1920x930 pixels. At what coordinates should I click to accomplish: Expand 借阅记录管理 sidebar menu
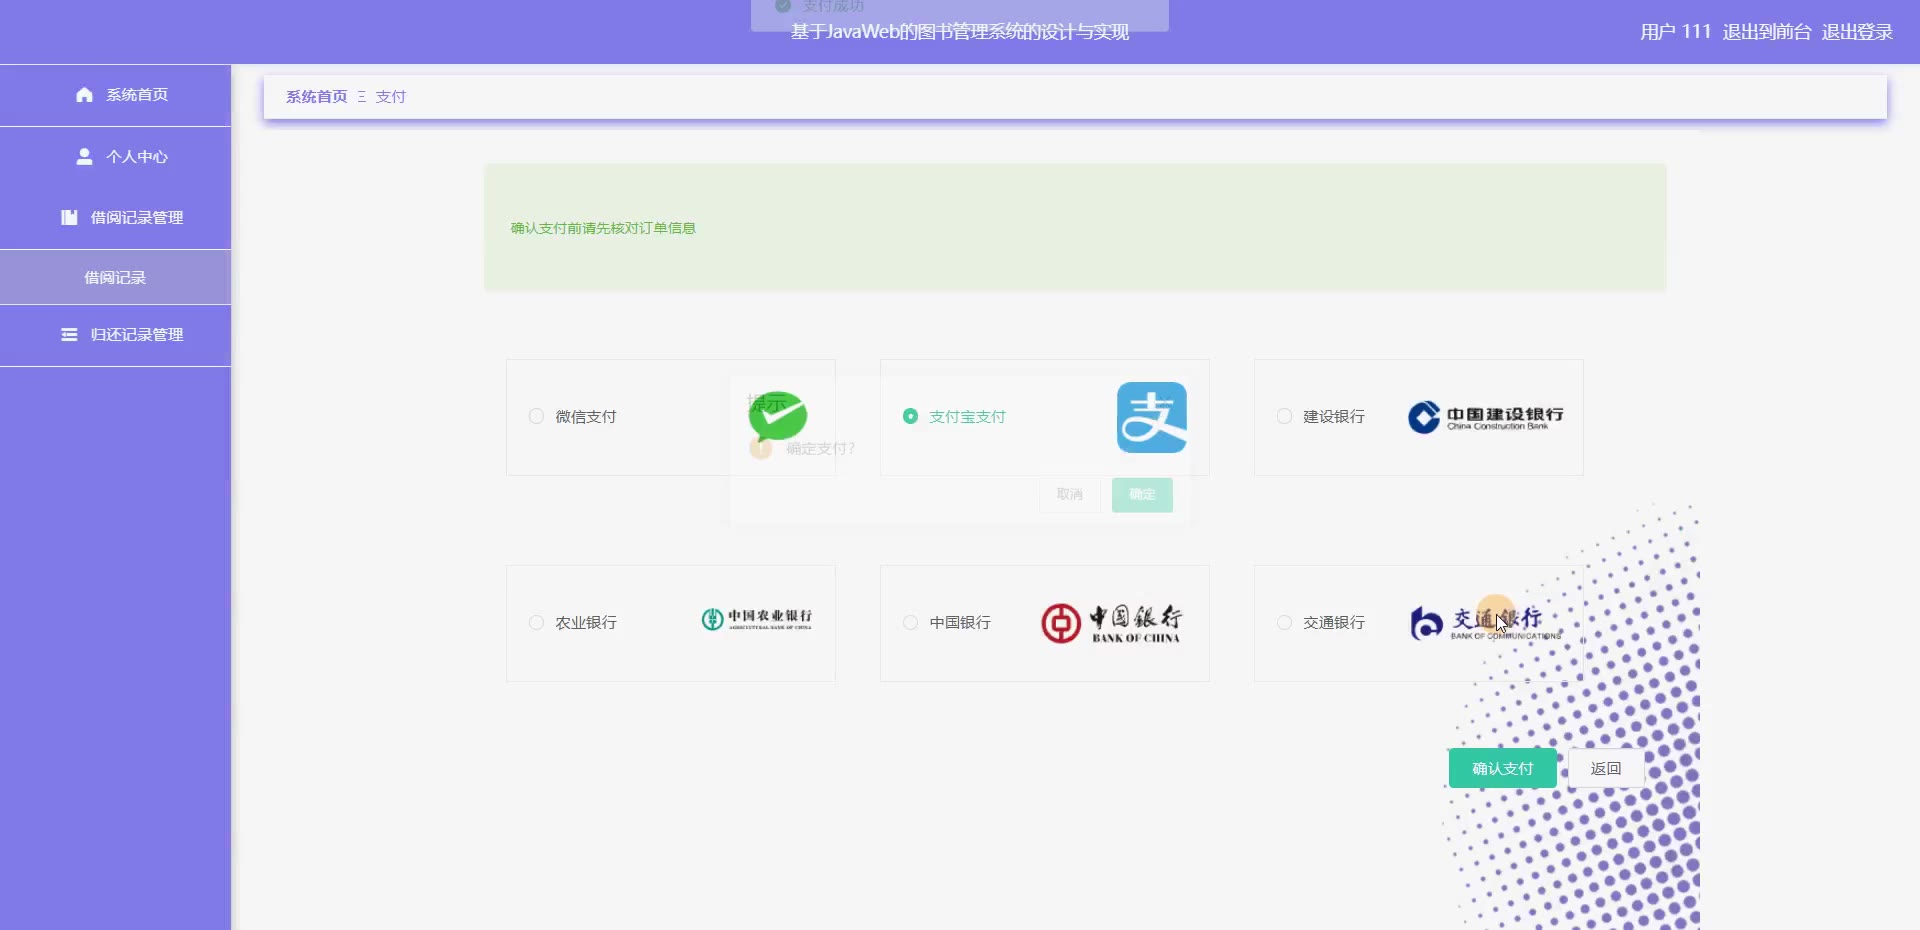coord(115,218)
